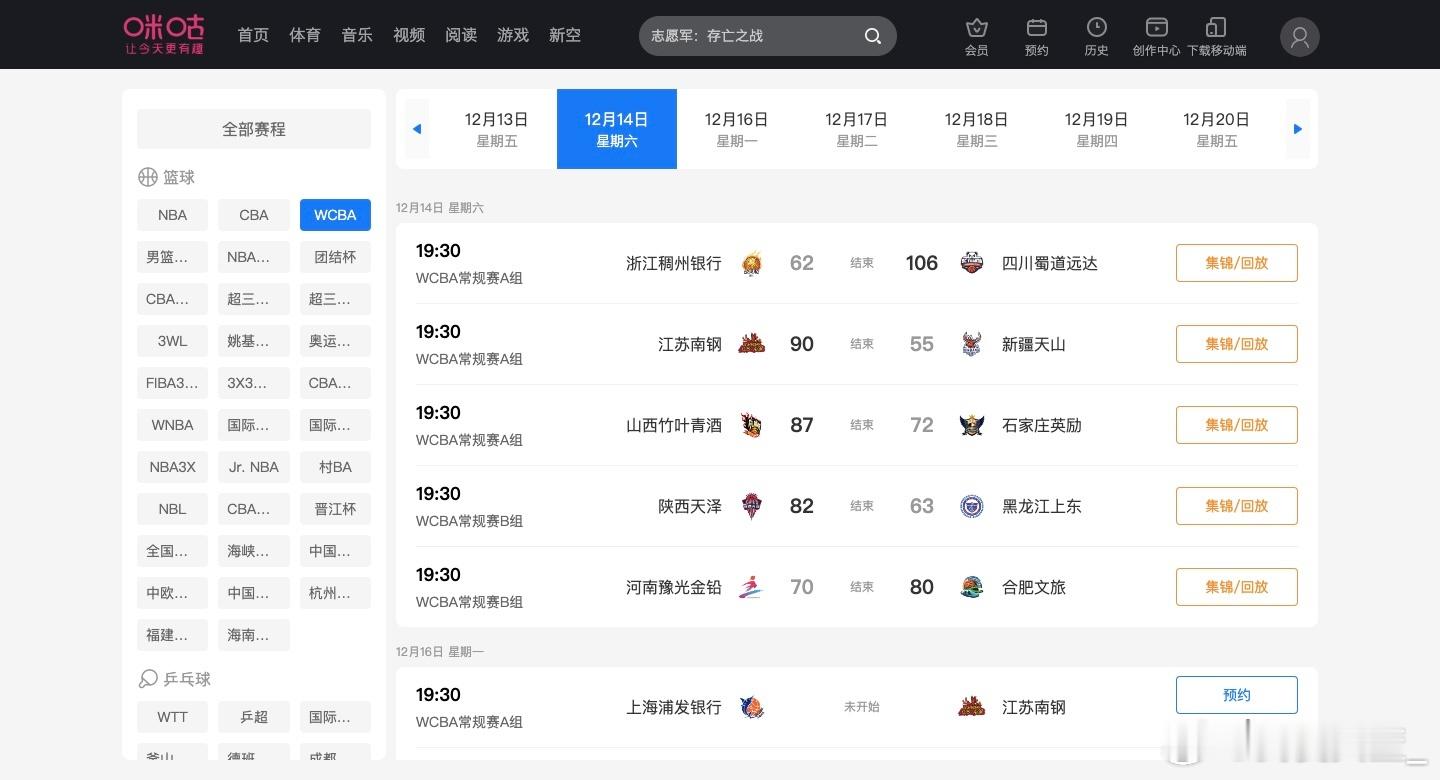
Task: Click 河南豫光金铅 team logo
Action: tap(752, 587)
